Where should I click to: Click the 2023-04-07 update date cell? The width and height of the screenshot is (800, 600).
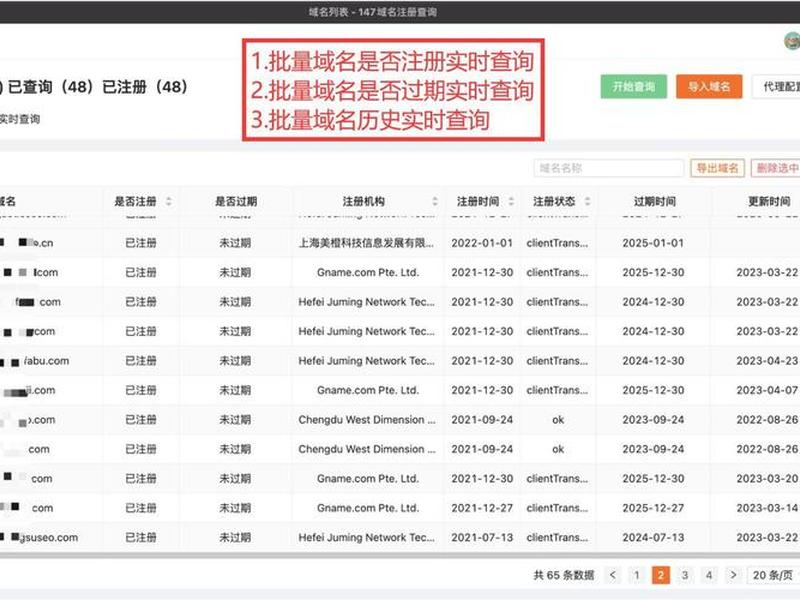click(x=767, y=390)
